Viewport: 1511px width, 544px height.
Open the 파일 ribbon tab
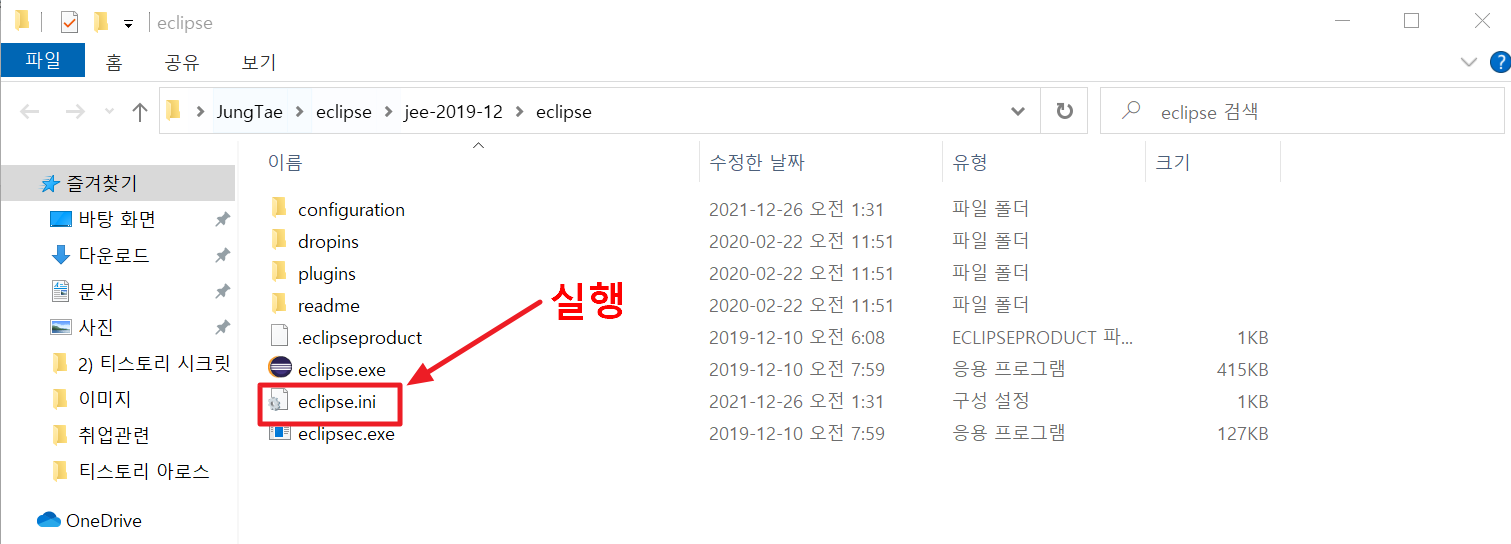43,61
